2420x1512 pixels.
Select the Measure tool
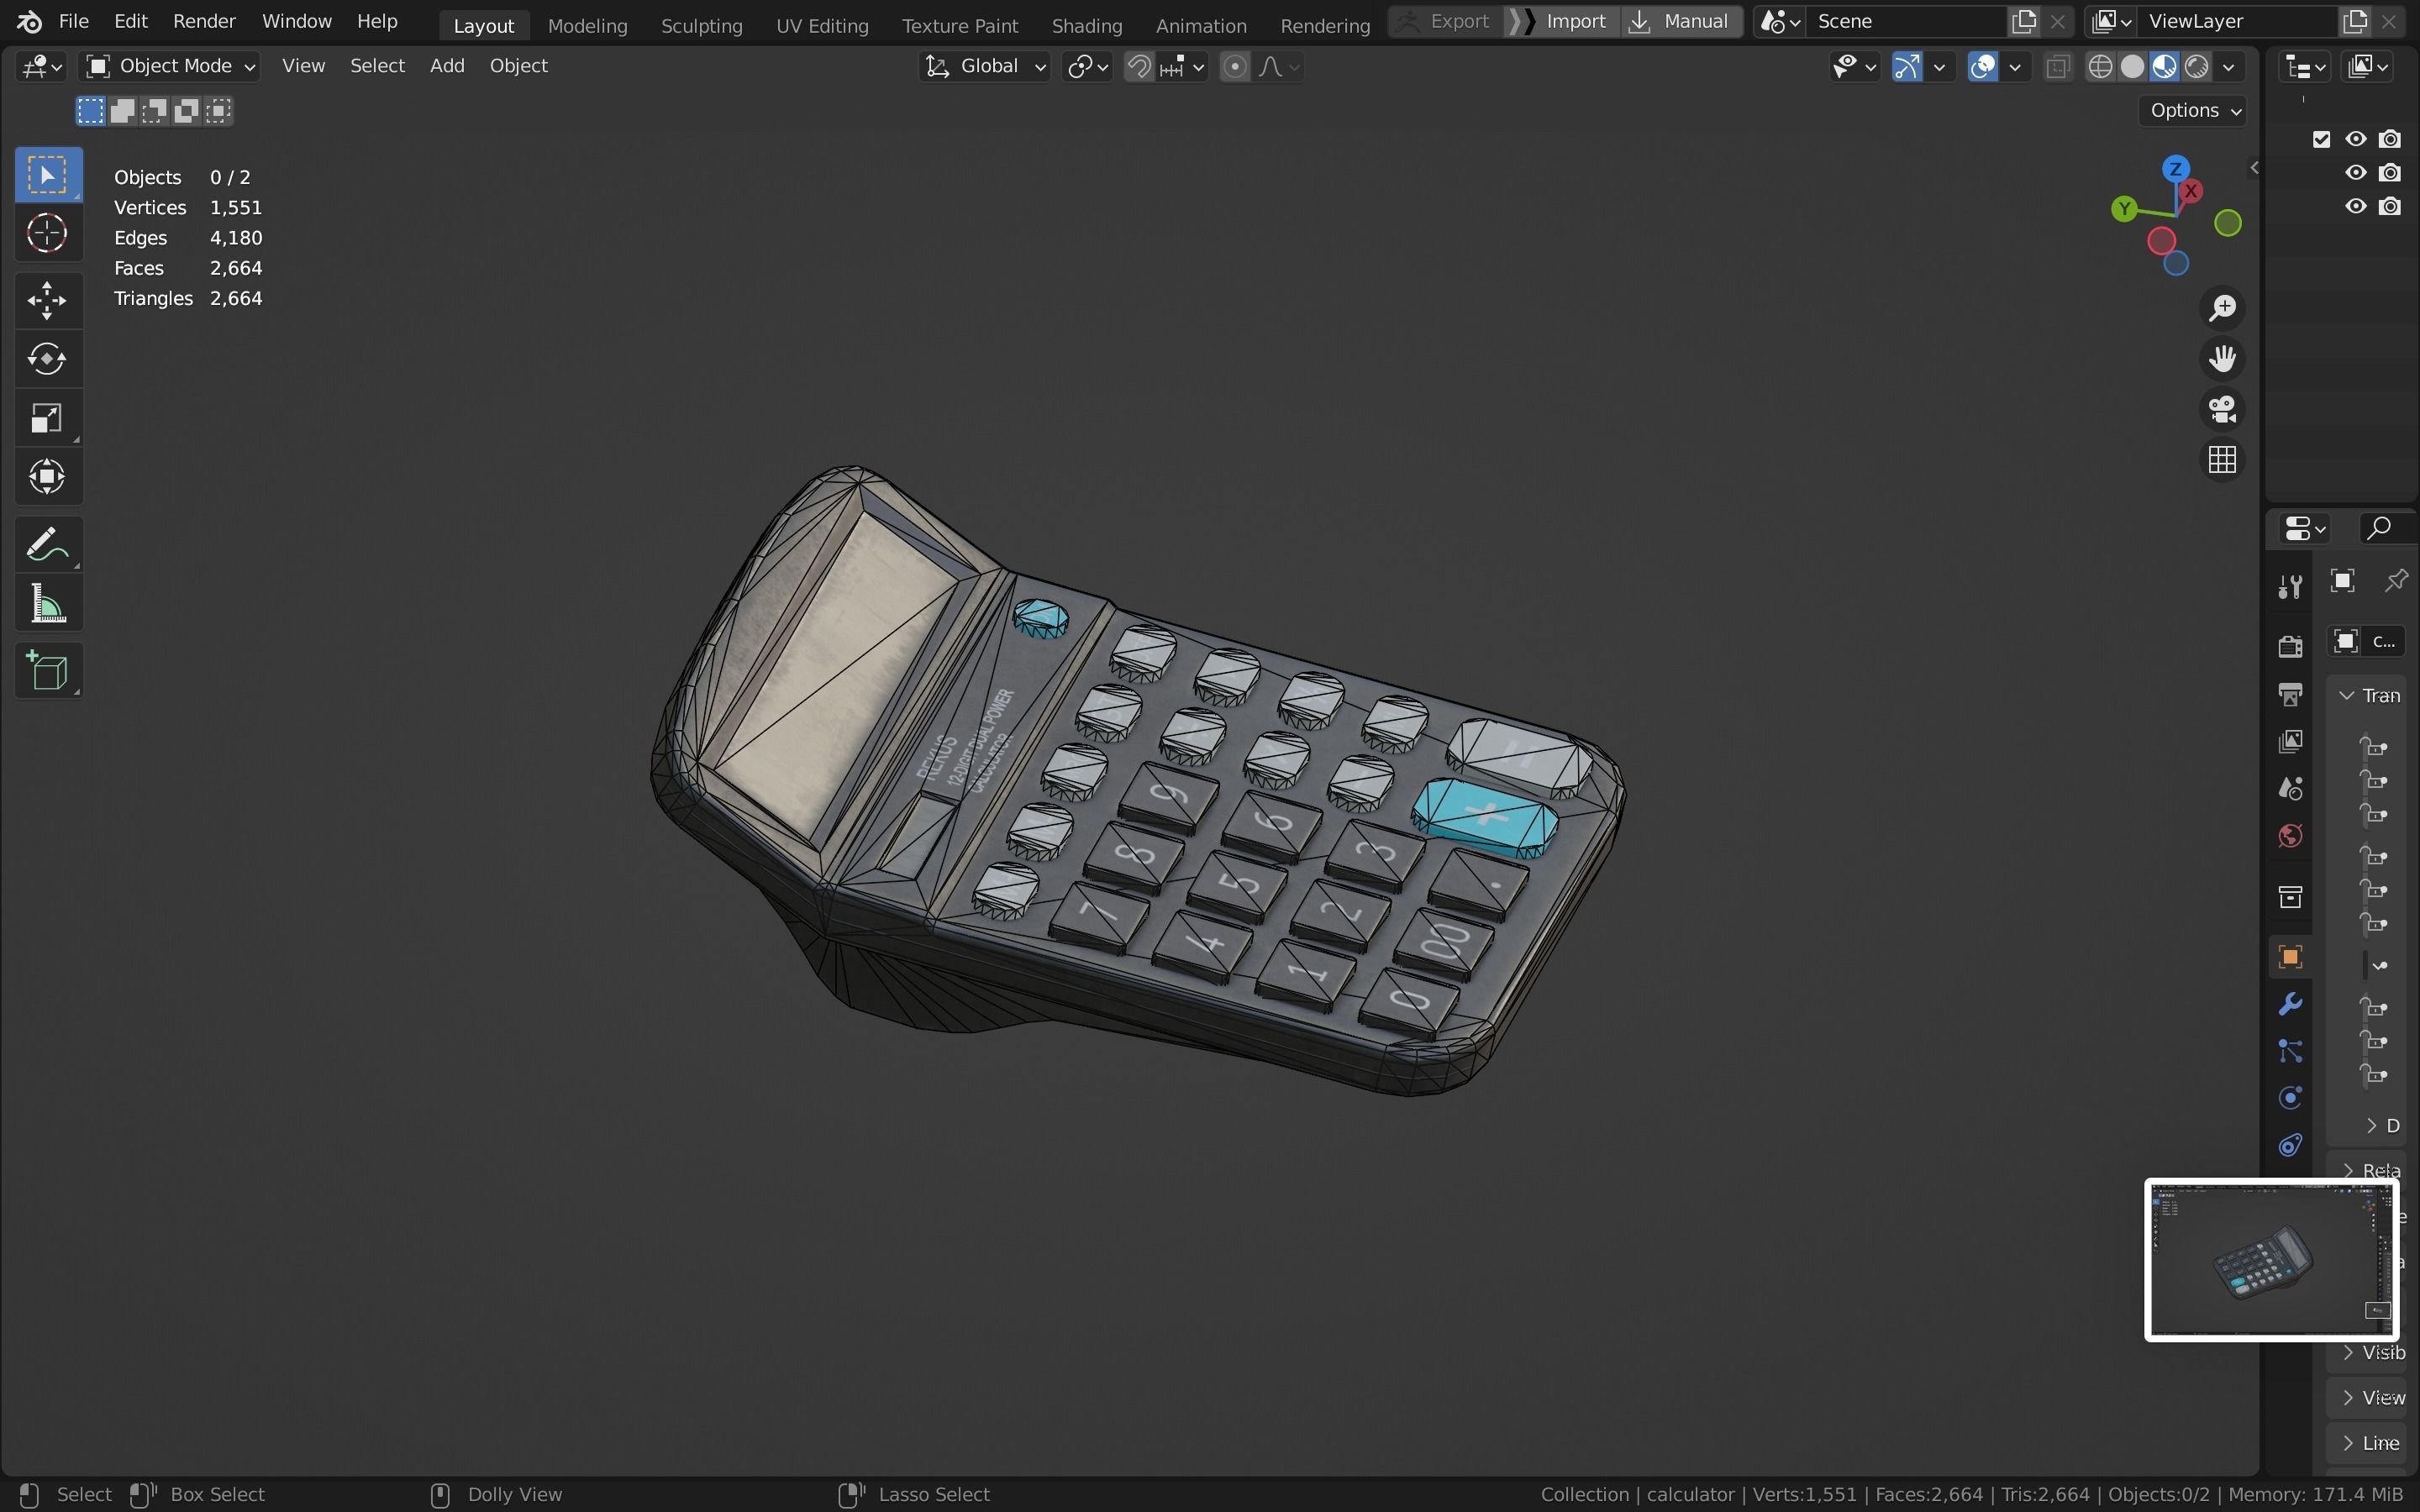[48, 604]
